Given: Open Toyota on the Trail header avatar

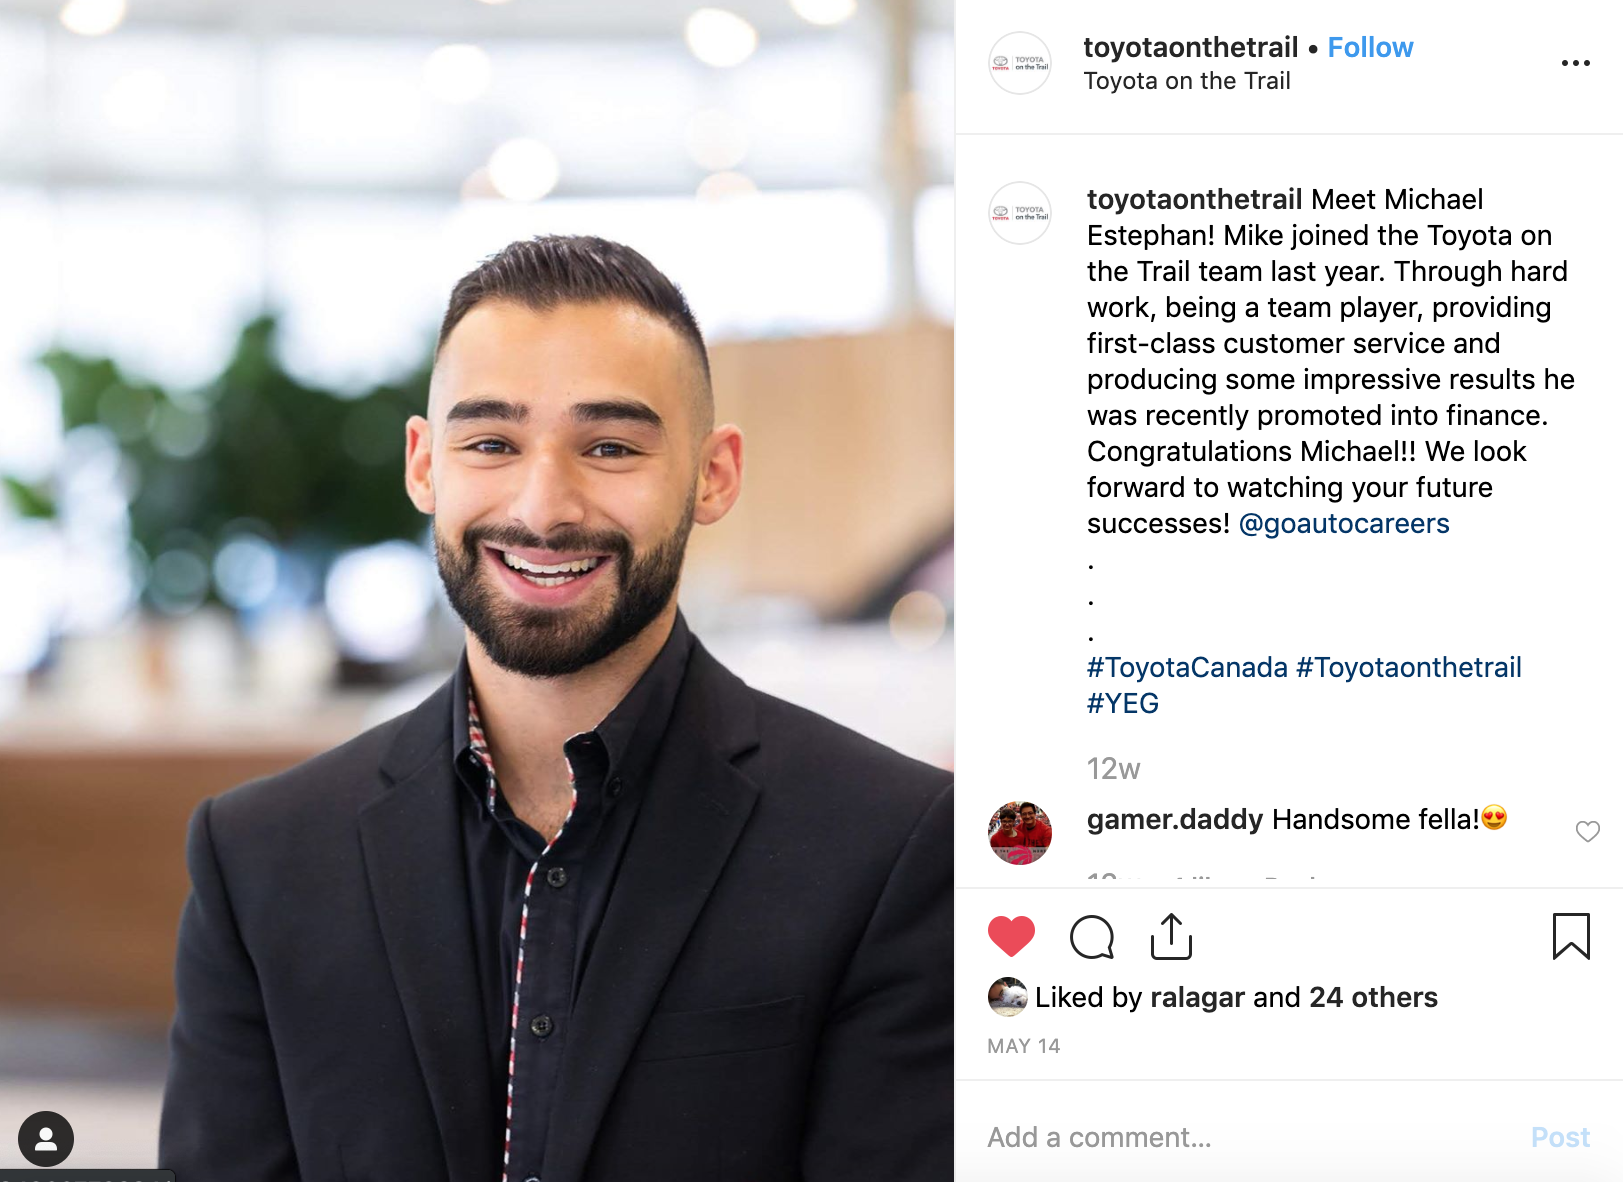Looking at the screenshot, I should tap(1020, 63).
